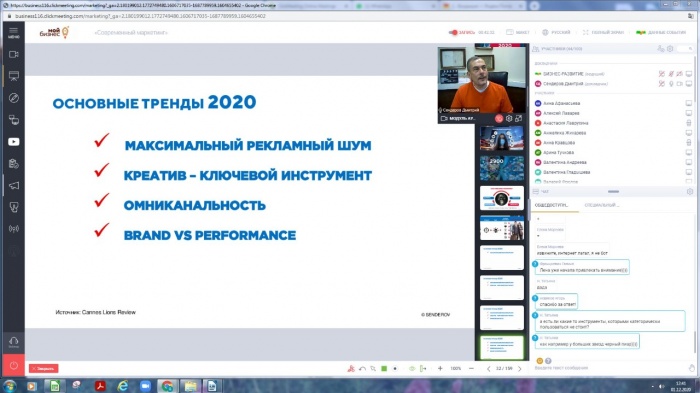The height and width of the screenshot is (393, 700).
Task: Pick the green color swatch in the drawing toolbar
Action: [x=384, y=368]
